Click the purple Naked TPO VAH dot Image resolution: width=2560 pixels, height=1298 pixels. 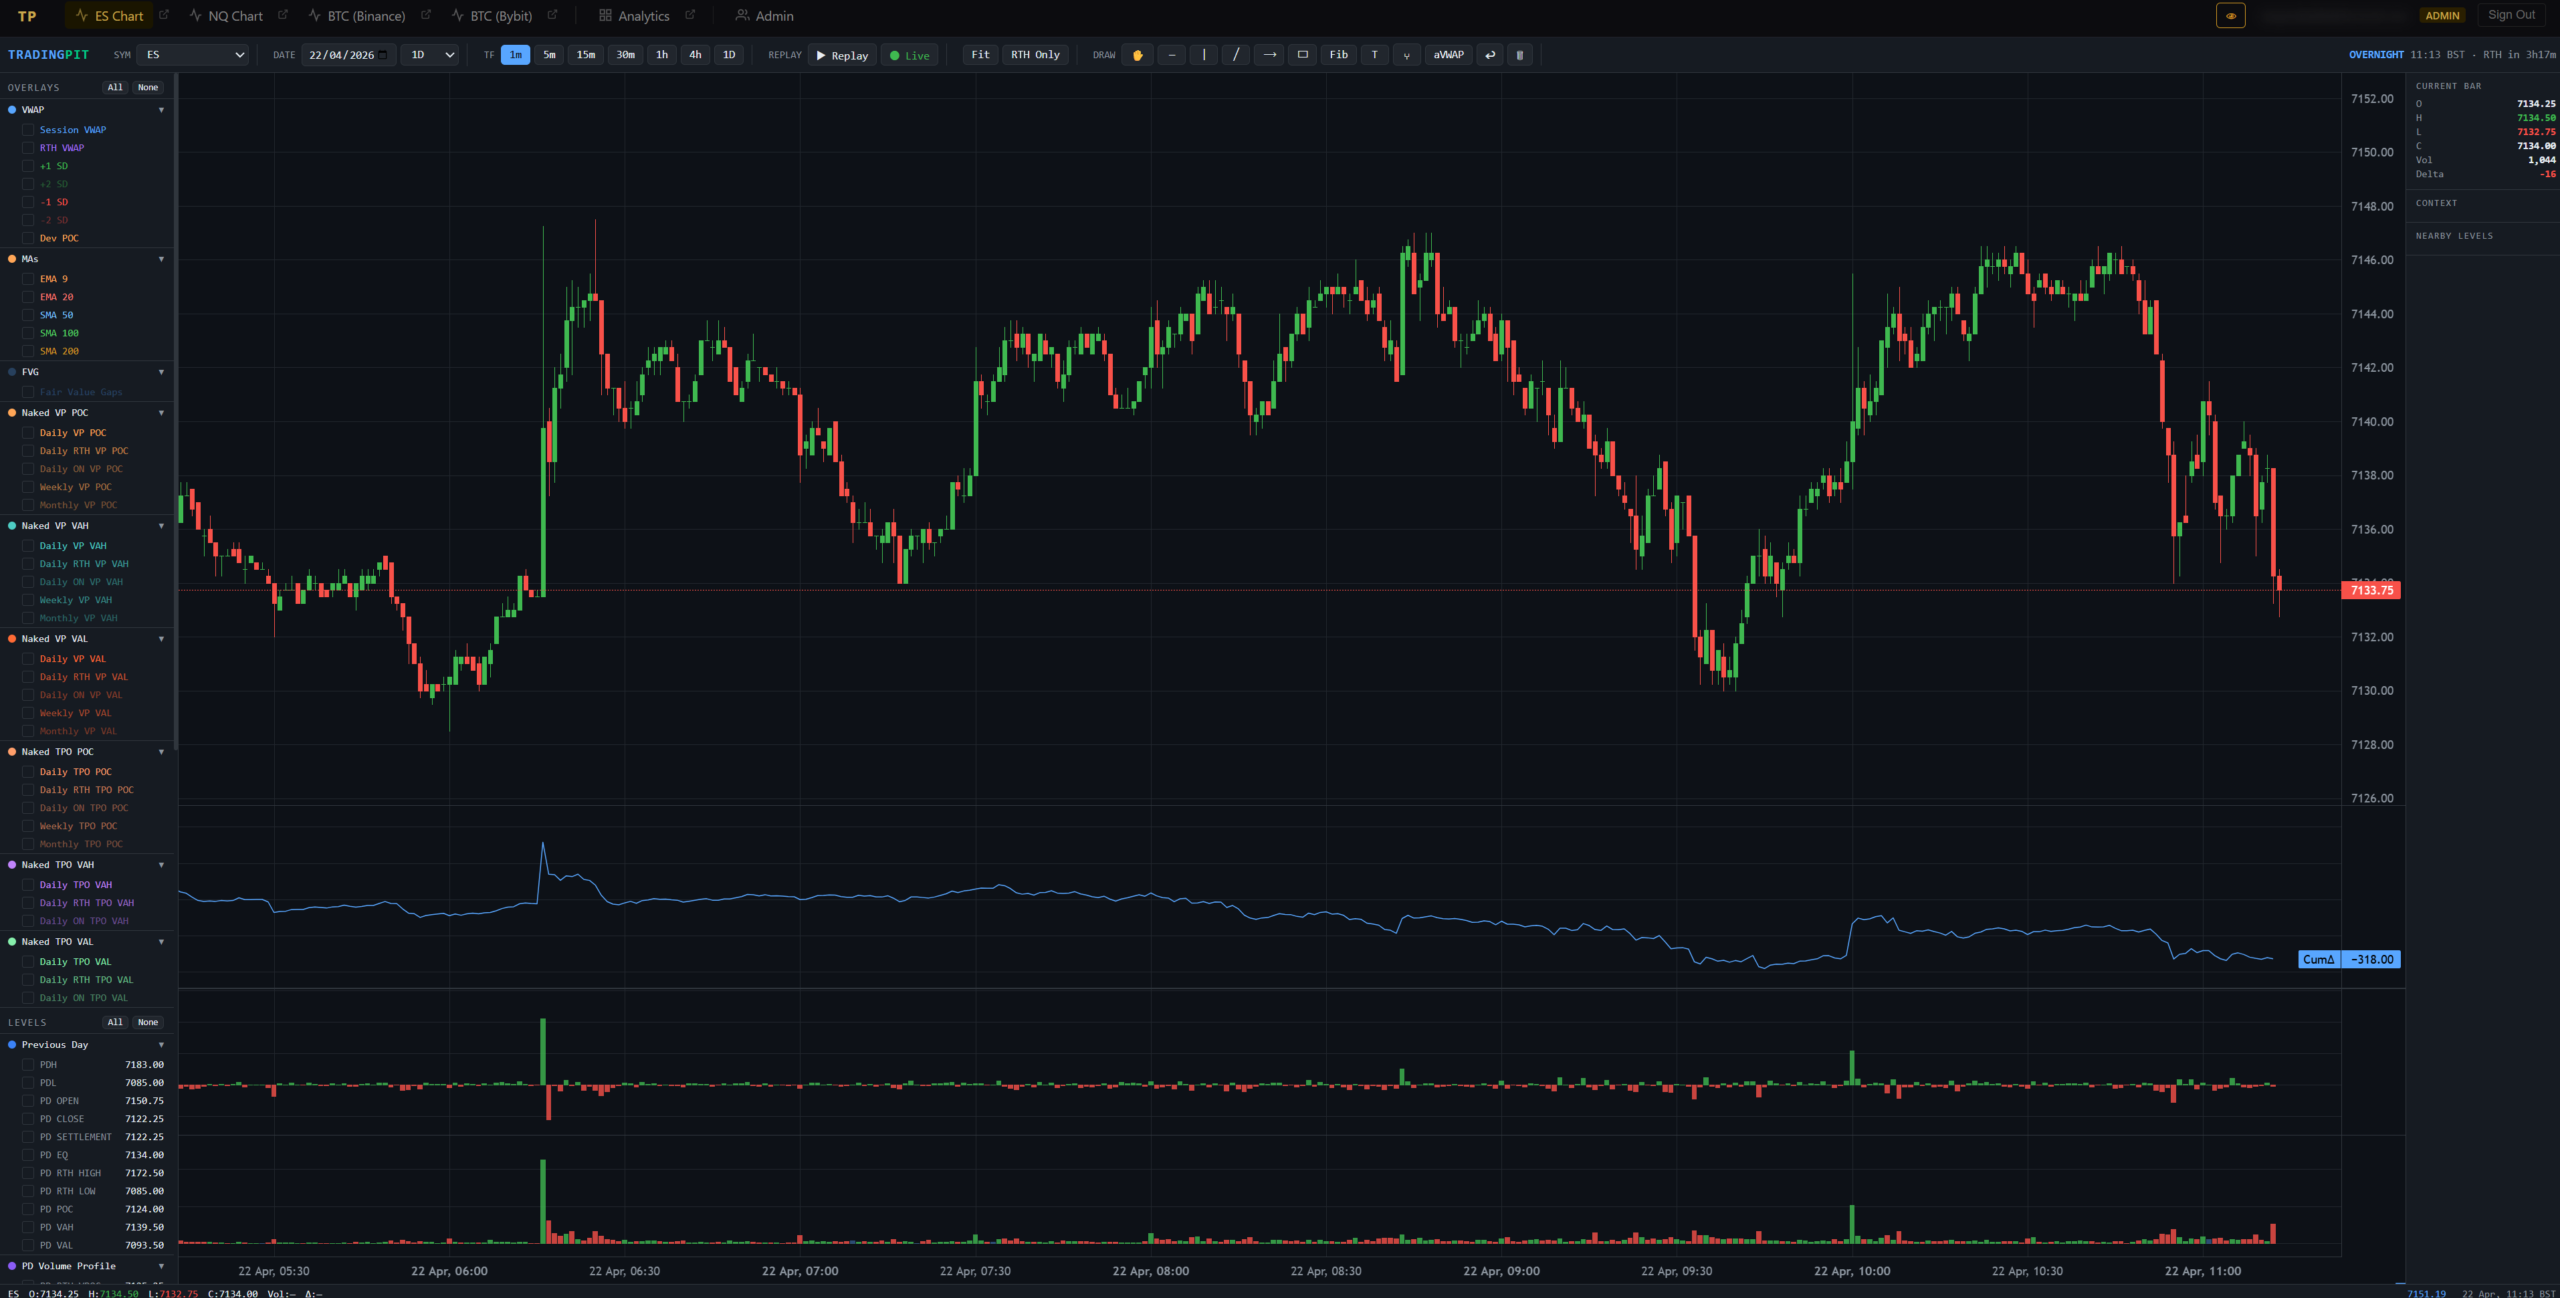click(12, 865)
